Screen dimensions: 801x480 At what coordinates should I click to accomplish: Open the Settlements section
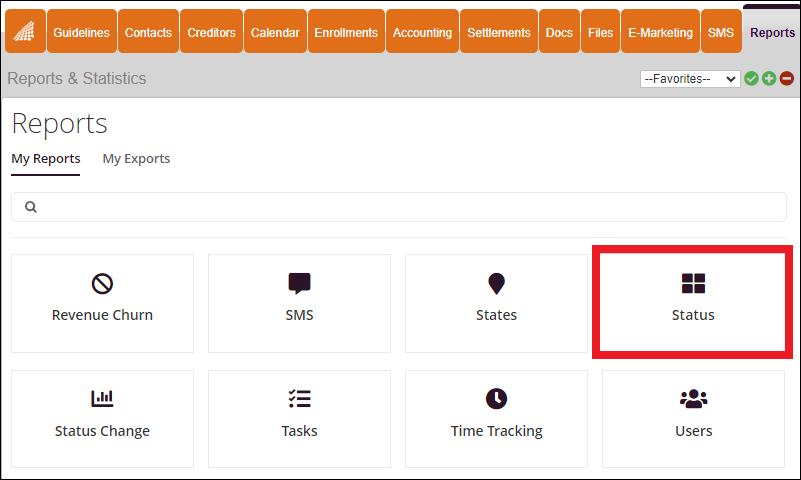pos(499,32)
